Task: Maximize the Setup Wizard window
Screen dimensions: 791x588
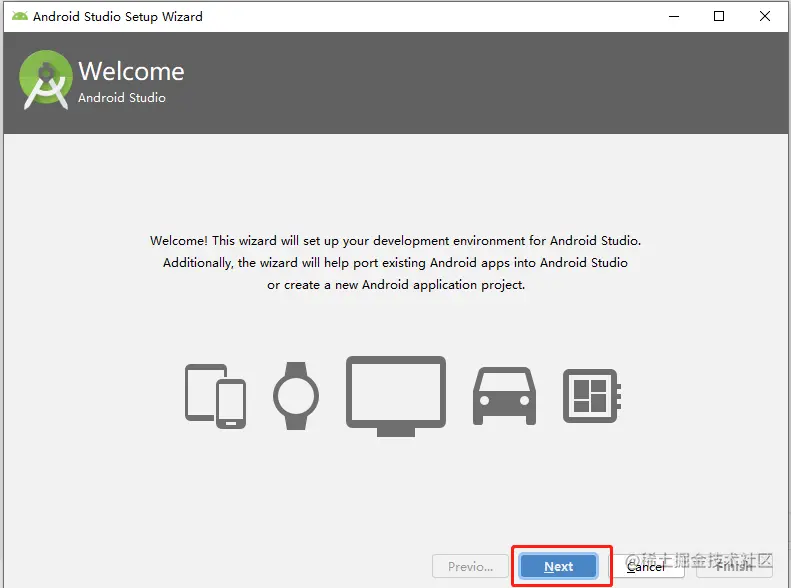Action: coord(719,16)
